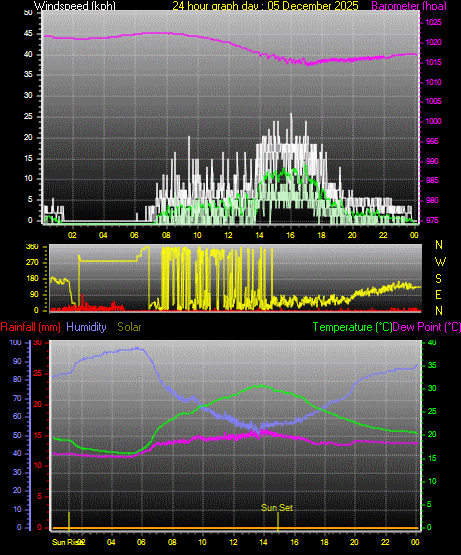Screen dimensions: 461x555
Task: Click the W compass letter beside direction graph
Action: point(440,262)
